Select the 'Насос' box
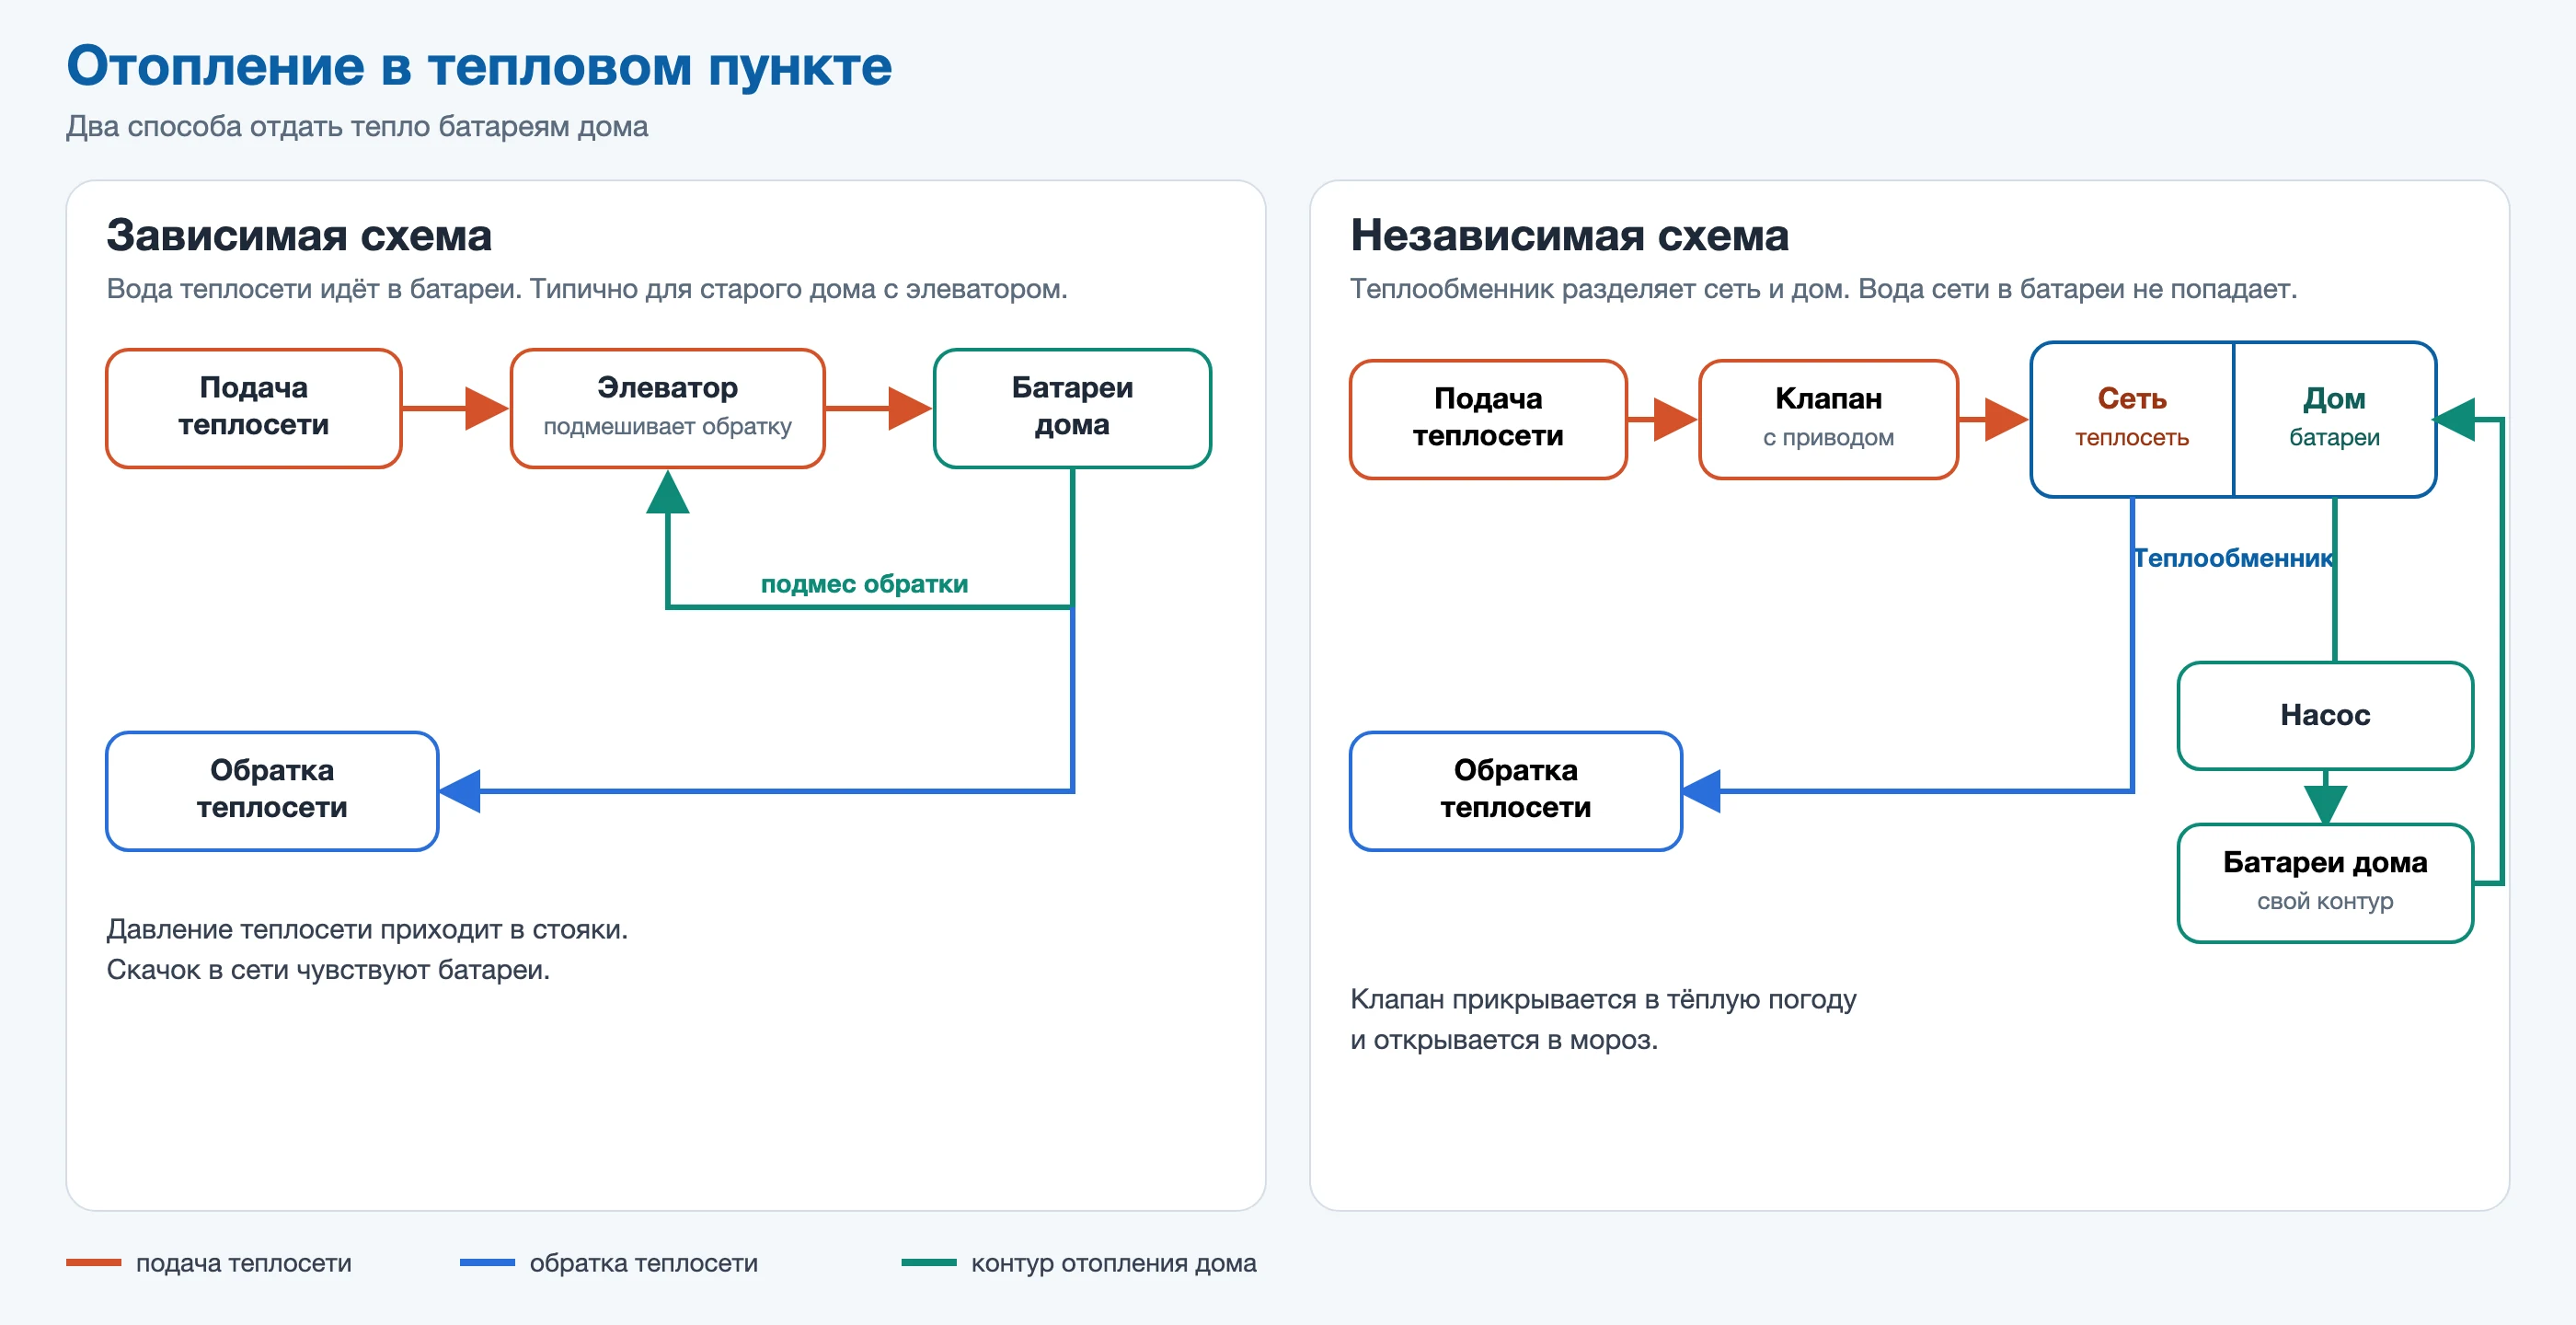 click(2325, 716)
